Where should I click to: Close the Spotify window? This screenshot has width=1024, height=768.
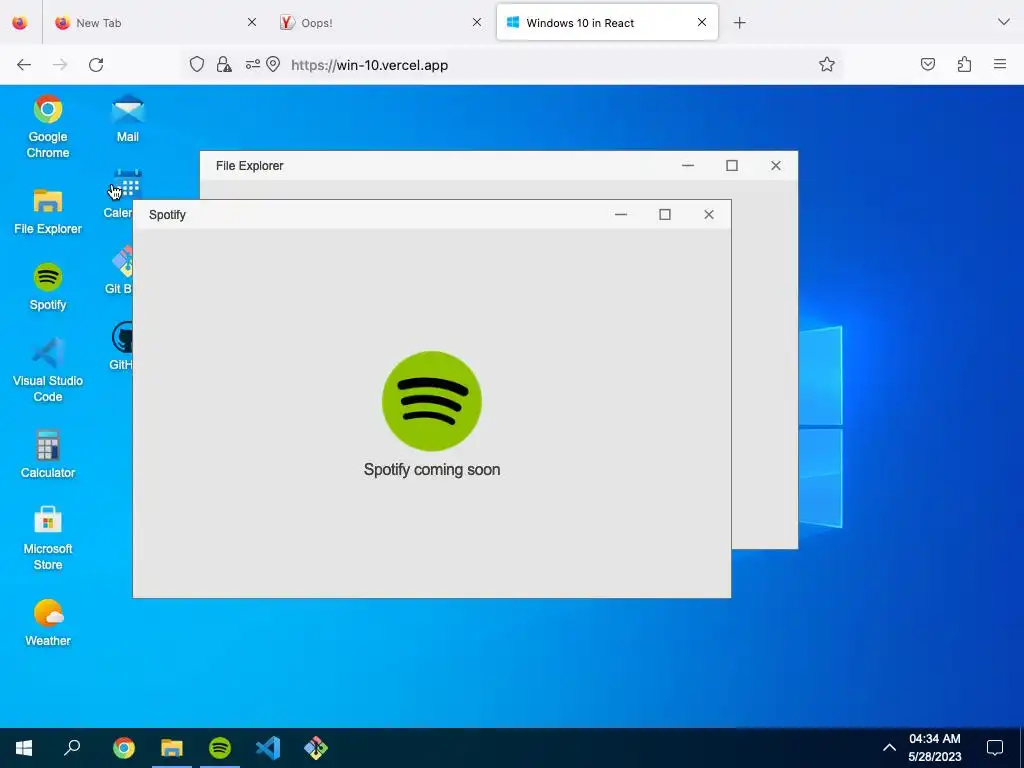[709, 215]
